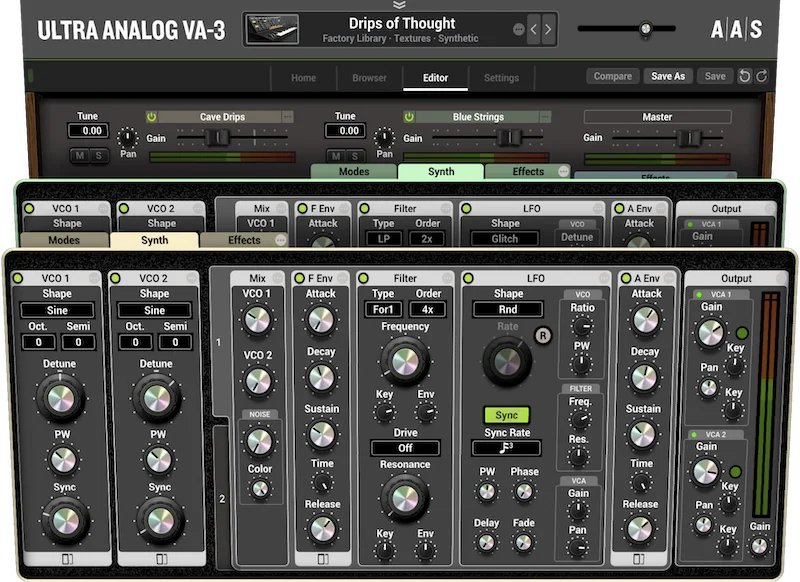
Task: Toggle front F Env on/off
Action: pos(299,278)
